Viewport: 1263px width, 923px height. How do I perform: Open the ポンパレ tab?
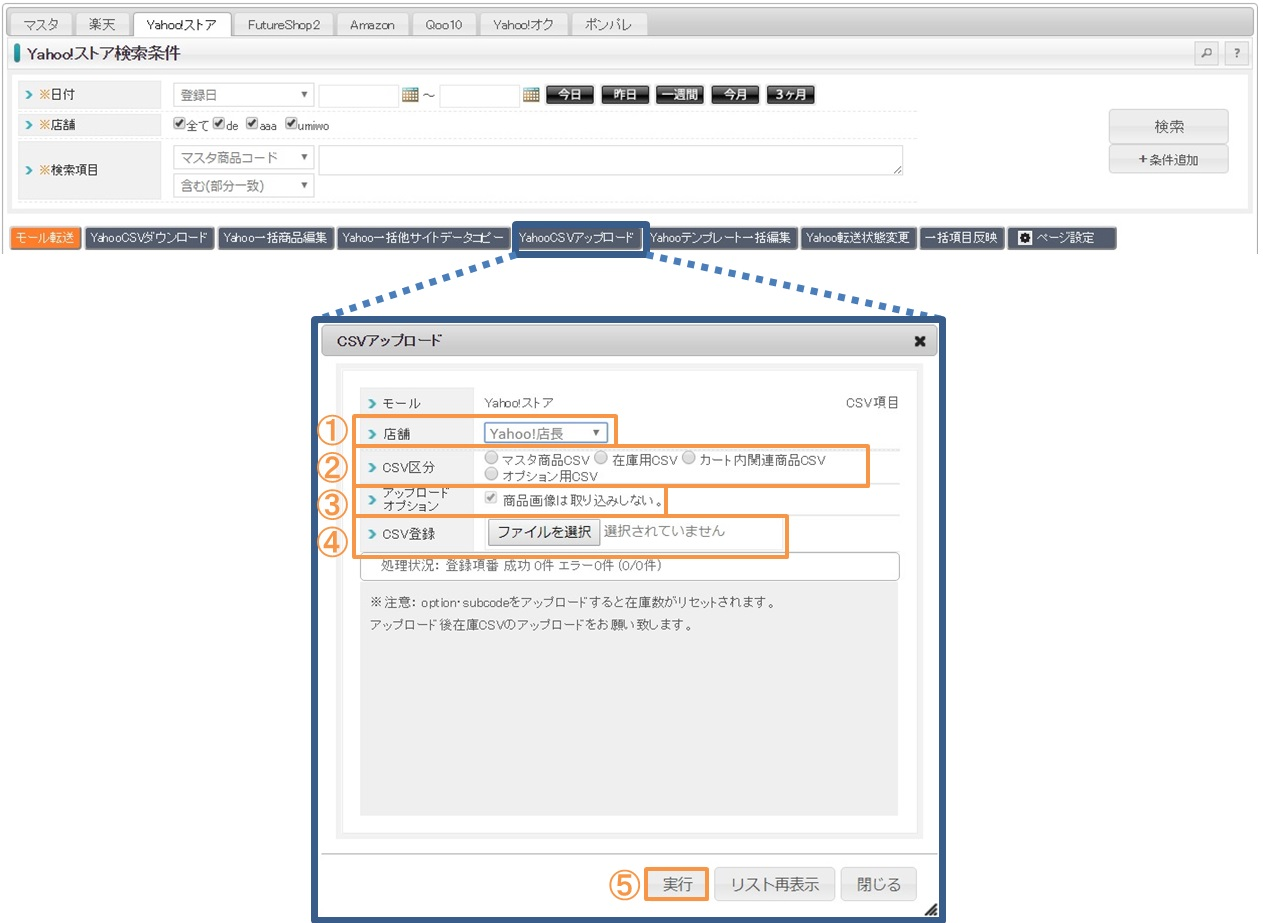pyautogui.click(x=608, y=24)
